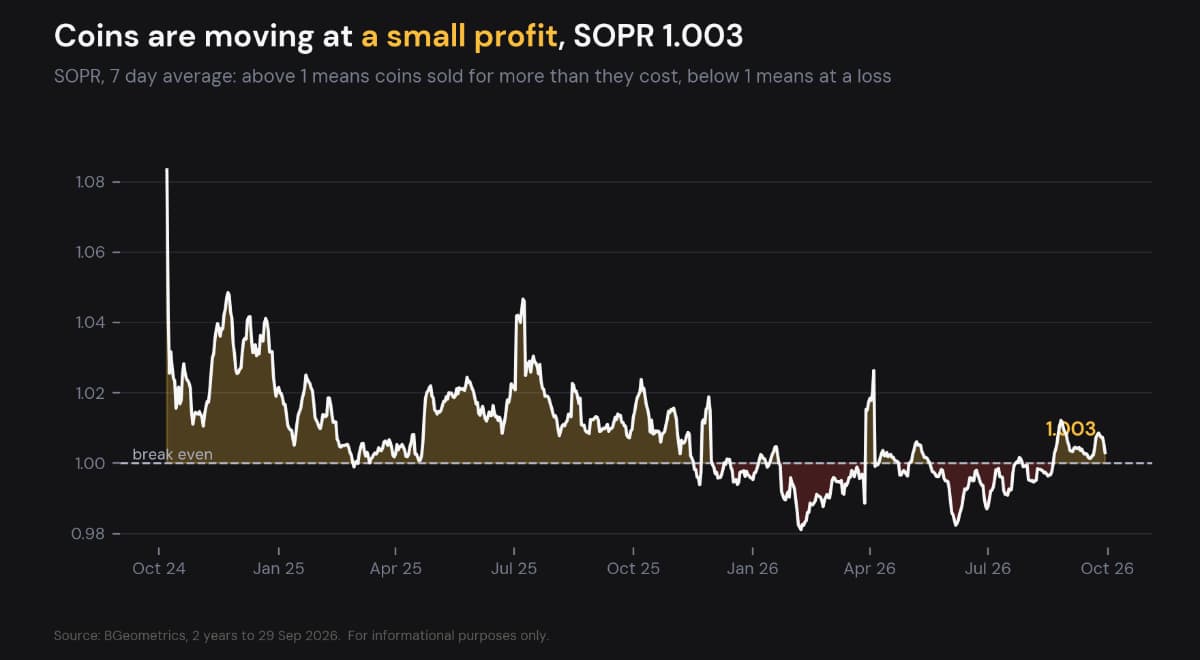Viewport: 1200px width, 660px height.
Task: Click the "Jan 26" x-axis label
Action: (752, 569)
